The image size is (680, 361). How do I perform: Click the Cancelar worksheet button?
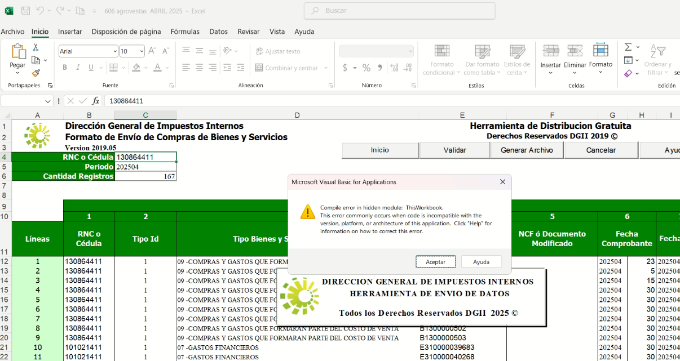coord(601,150)
